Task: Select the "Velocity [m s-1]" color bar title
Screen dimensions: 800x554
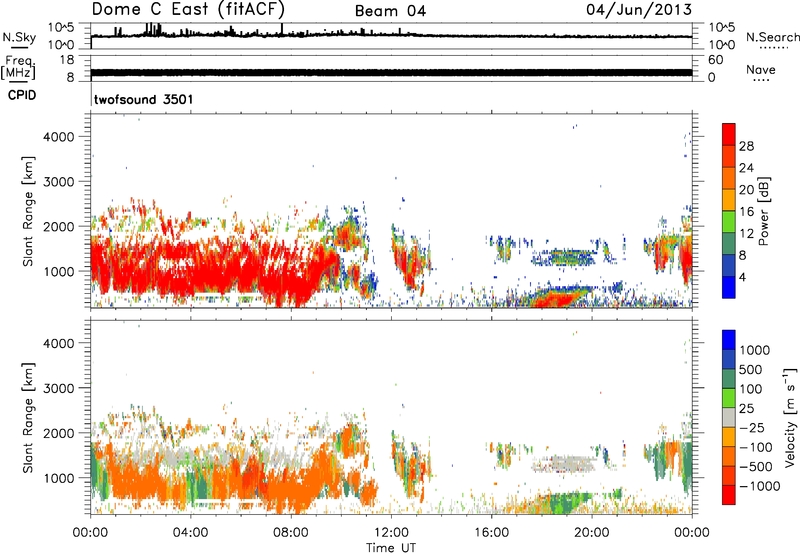Action: (791, 417)
